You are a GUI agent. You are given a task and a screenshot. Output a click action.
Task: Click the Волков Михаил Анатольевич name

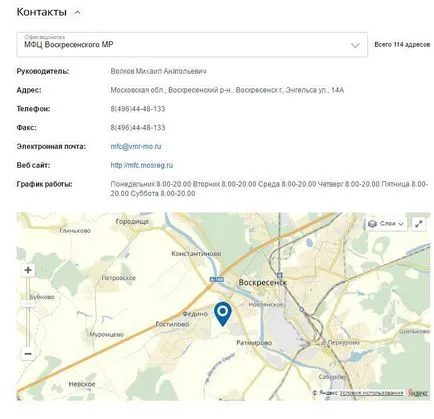tap(158, 71)
